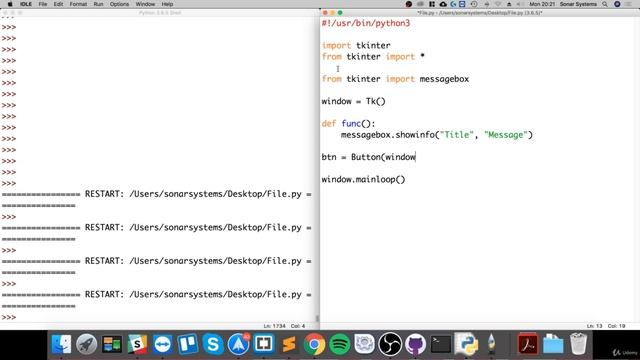Click the Wi-Fi status icon
This screenshot has height=360, width=640.
(x=498, y=4)
